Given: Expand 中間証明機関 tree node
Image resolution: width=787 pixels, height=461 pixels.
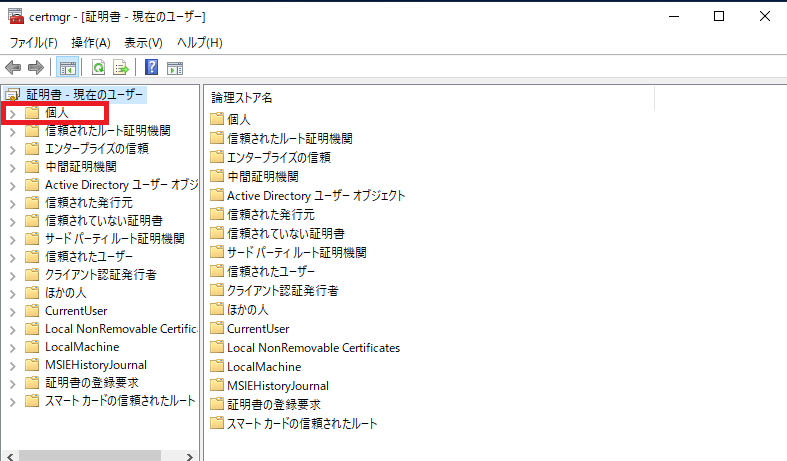Looking at the screenshot, I should coord(13,168).
